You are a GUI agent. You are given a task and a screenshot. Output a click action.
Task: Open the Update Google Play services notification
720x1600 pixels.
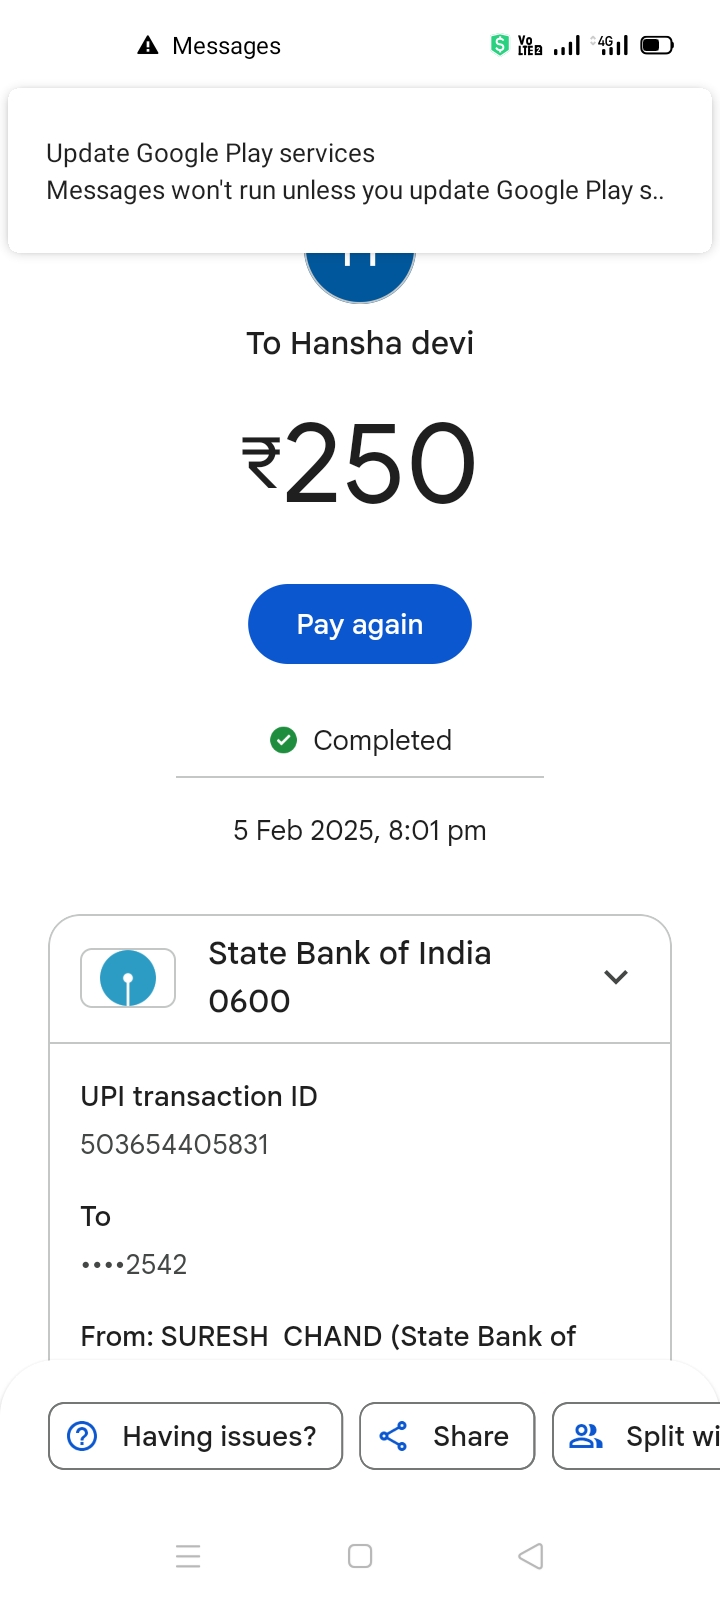(x=360, y=171)
